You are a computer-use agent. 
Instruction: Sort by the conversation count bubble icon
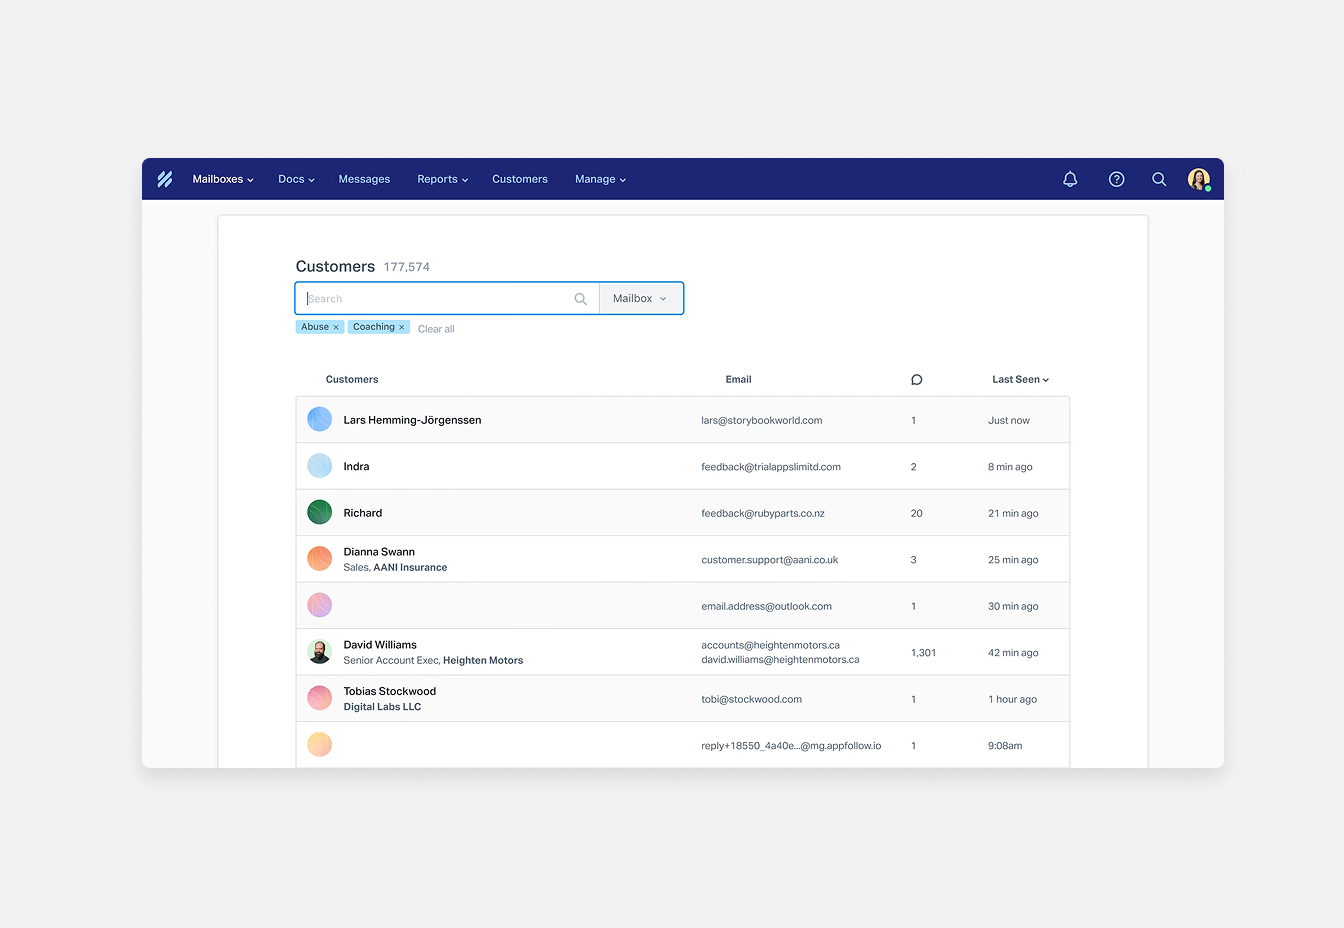pos(916,380)
